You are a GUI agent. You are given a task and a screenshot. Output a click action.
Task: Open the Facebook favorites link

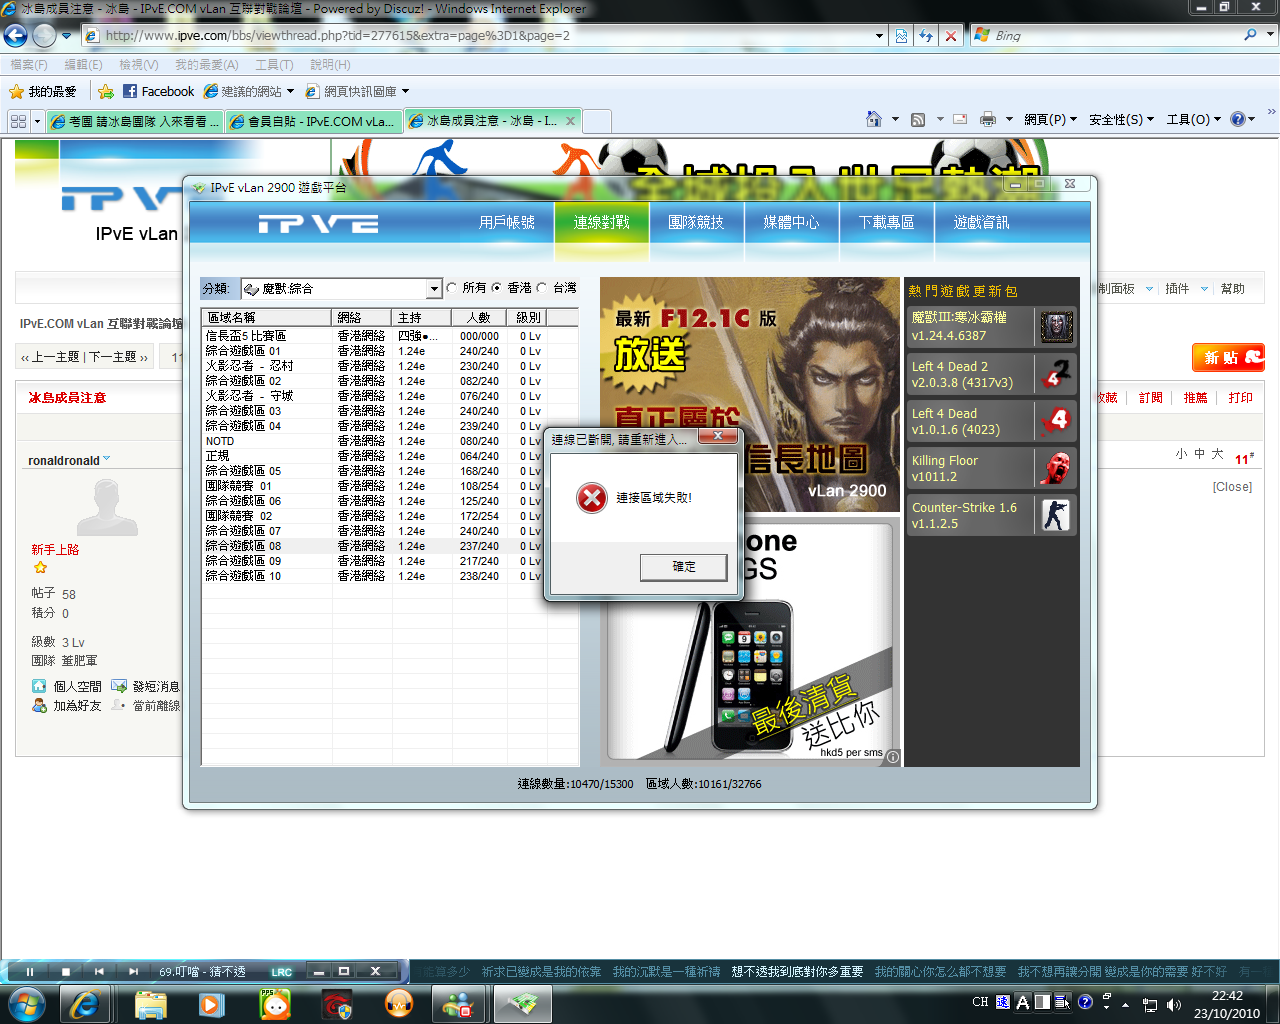(x=158, y=91)
